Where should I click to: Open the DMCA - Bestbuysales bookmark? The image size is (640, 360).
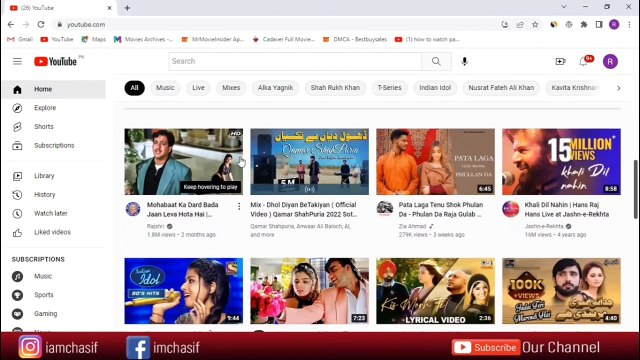click(x=355, y=39)
